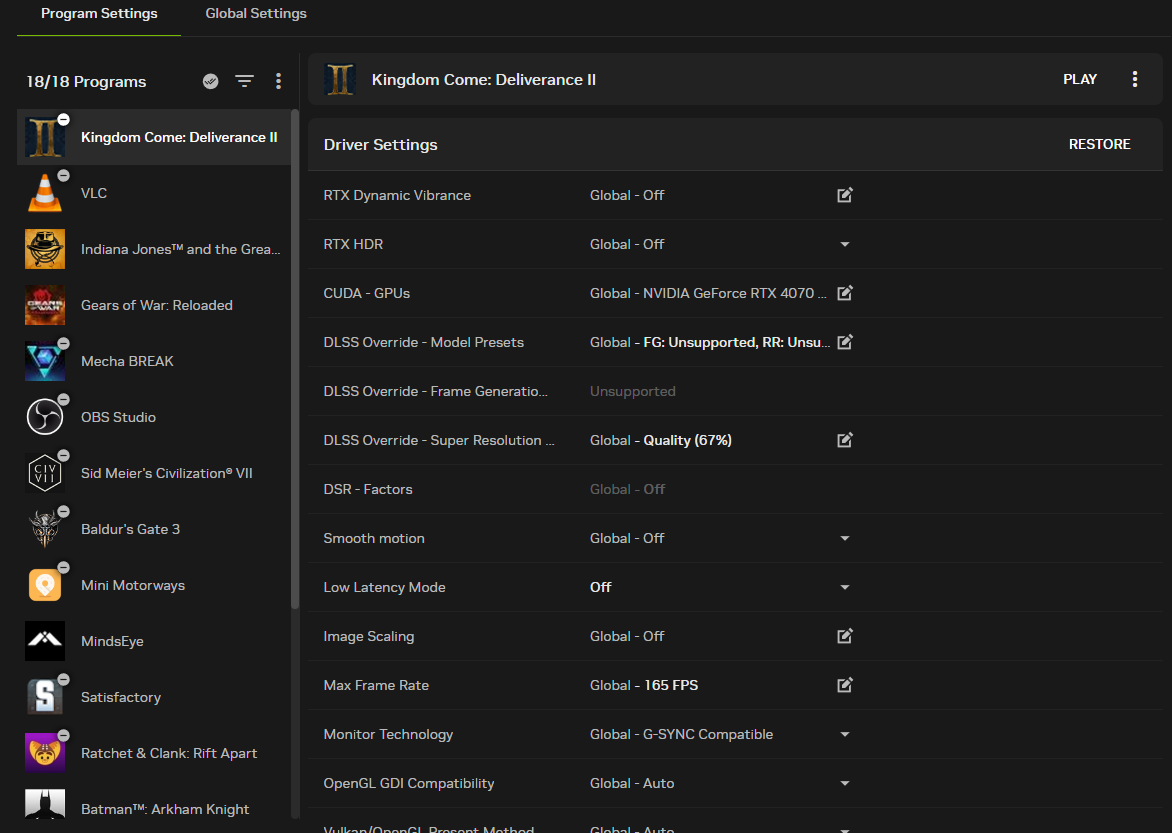The image size is (1172, 833).
Task: Edit the Max Frame Rate setting
Action: pyautogui.click(x=845, y=685)
